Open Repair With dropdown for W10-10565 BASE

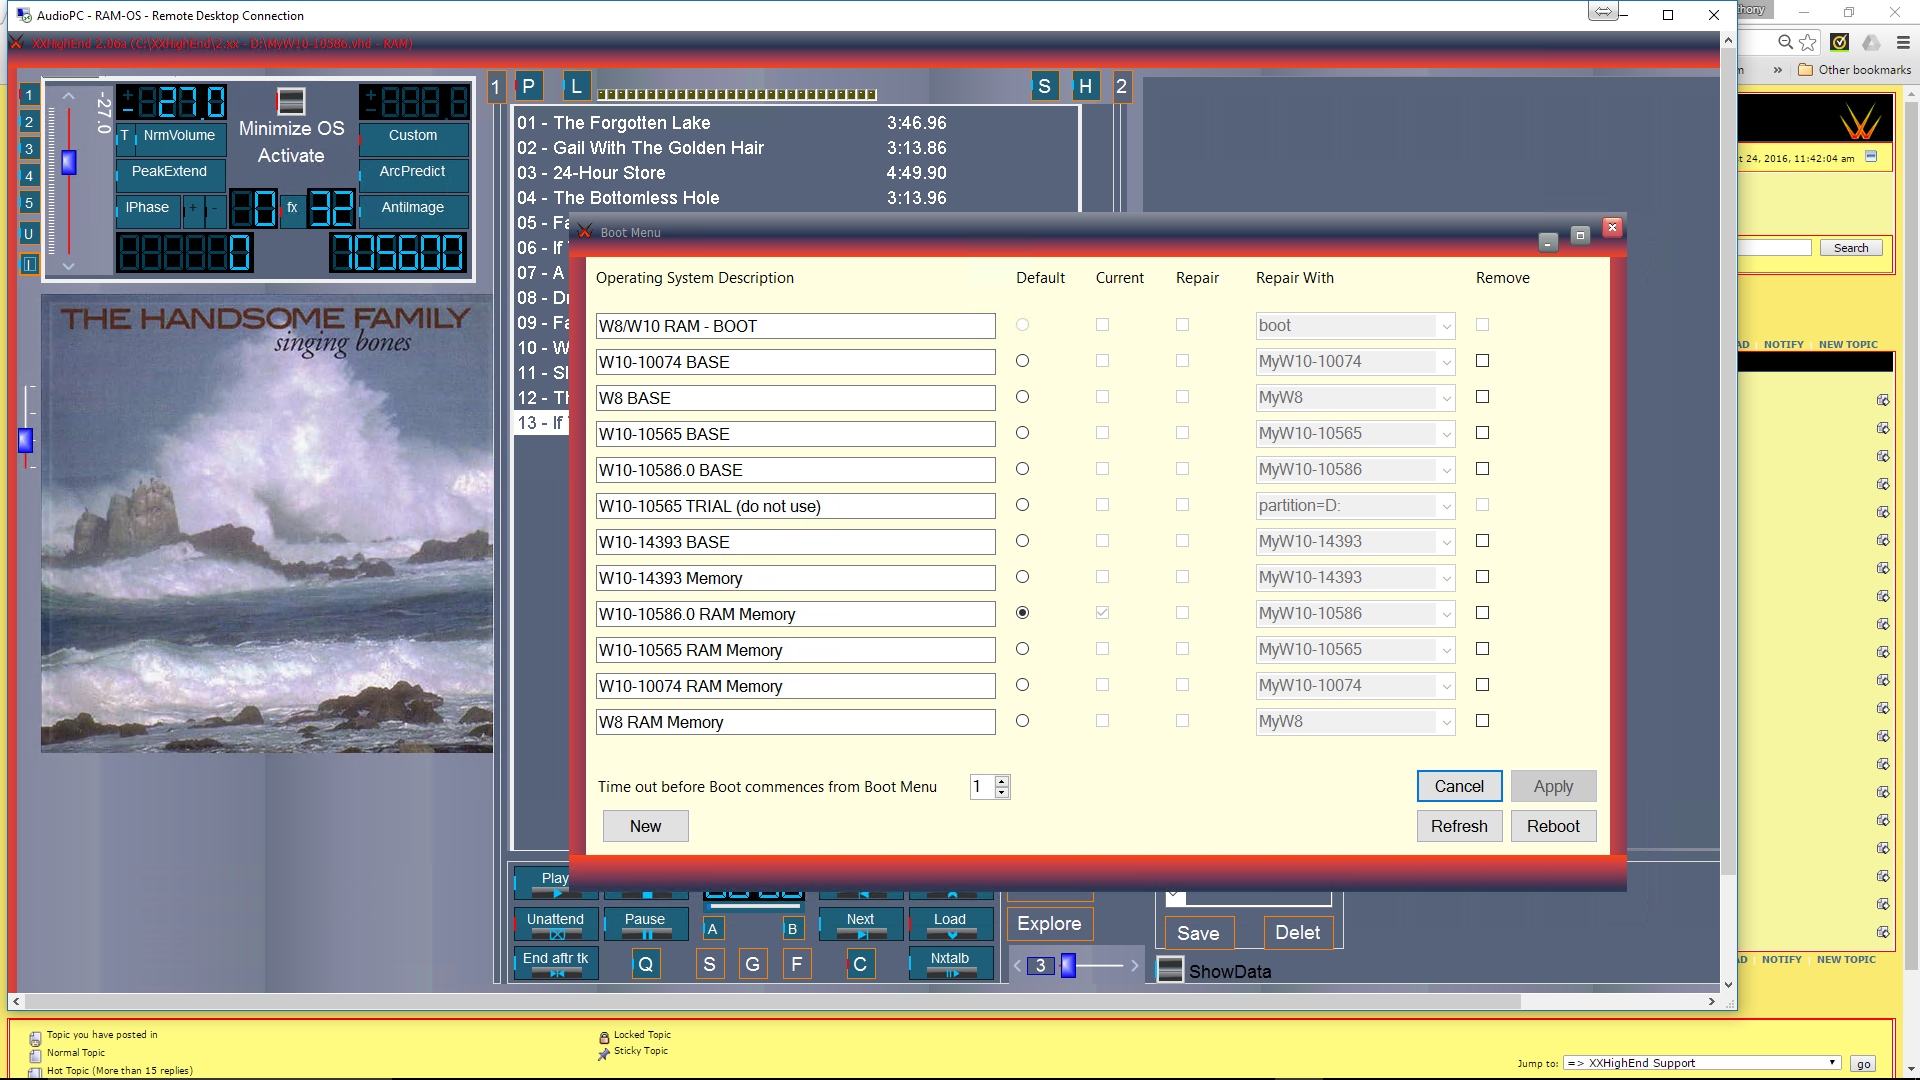pyautogui.click(x=1355, y=434)
